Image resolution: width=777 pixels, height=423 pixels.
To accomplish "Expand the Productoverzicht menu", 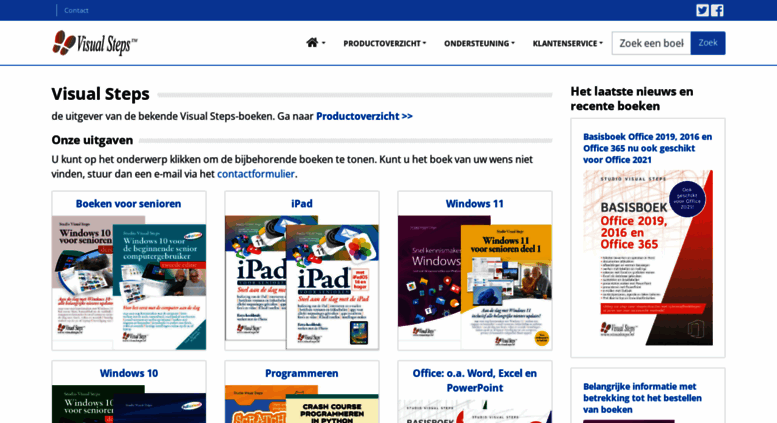I will point(385,44).
